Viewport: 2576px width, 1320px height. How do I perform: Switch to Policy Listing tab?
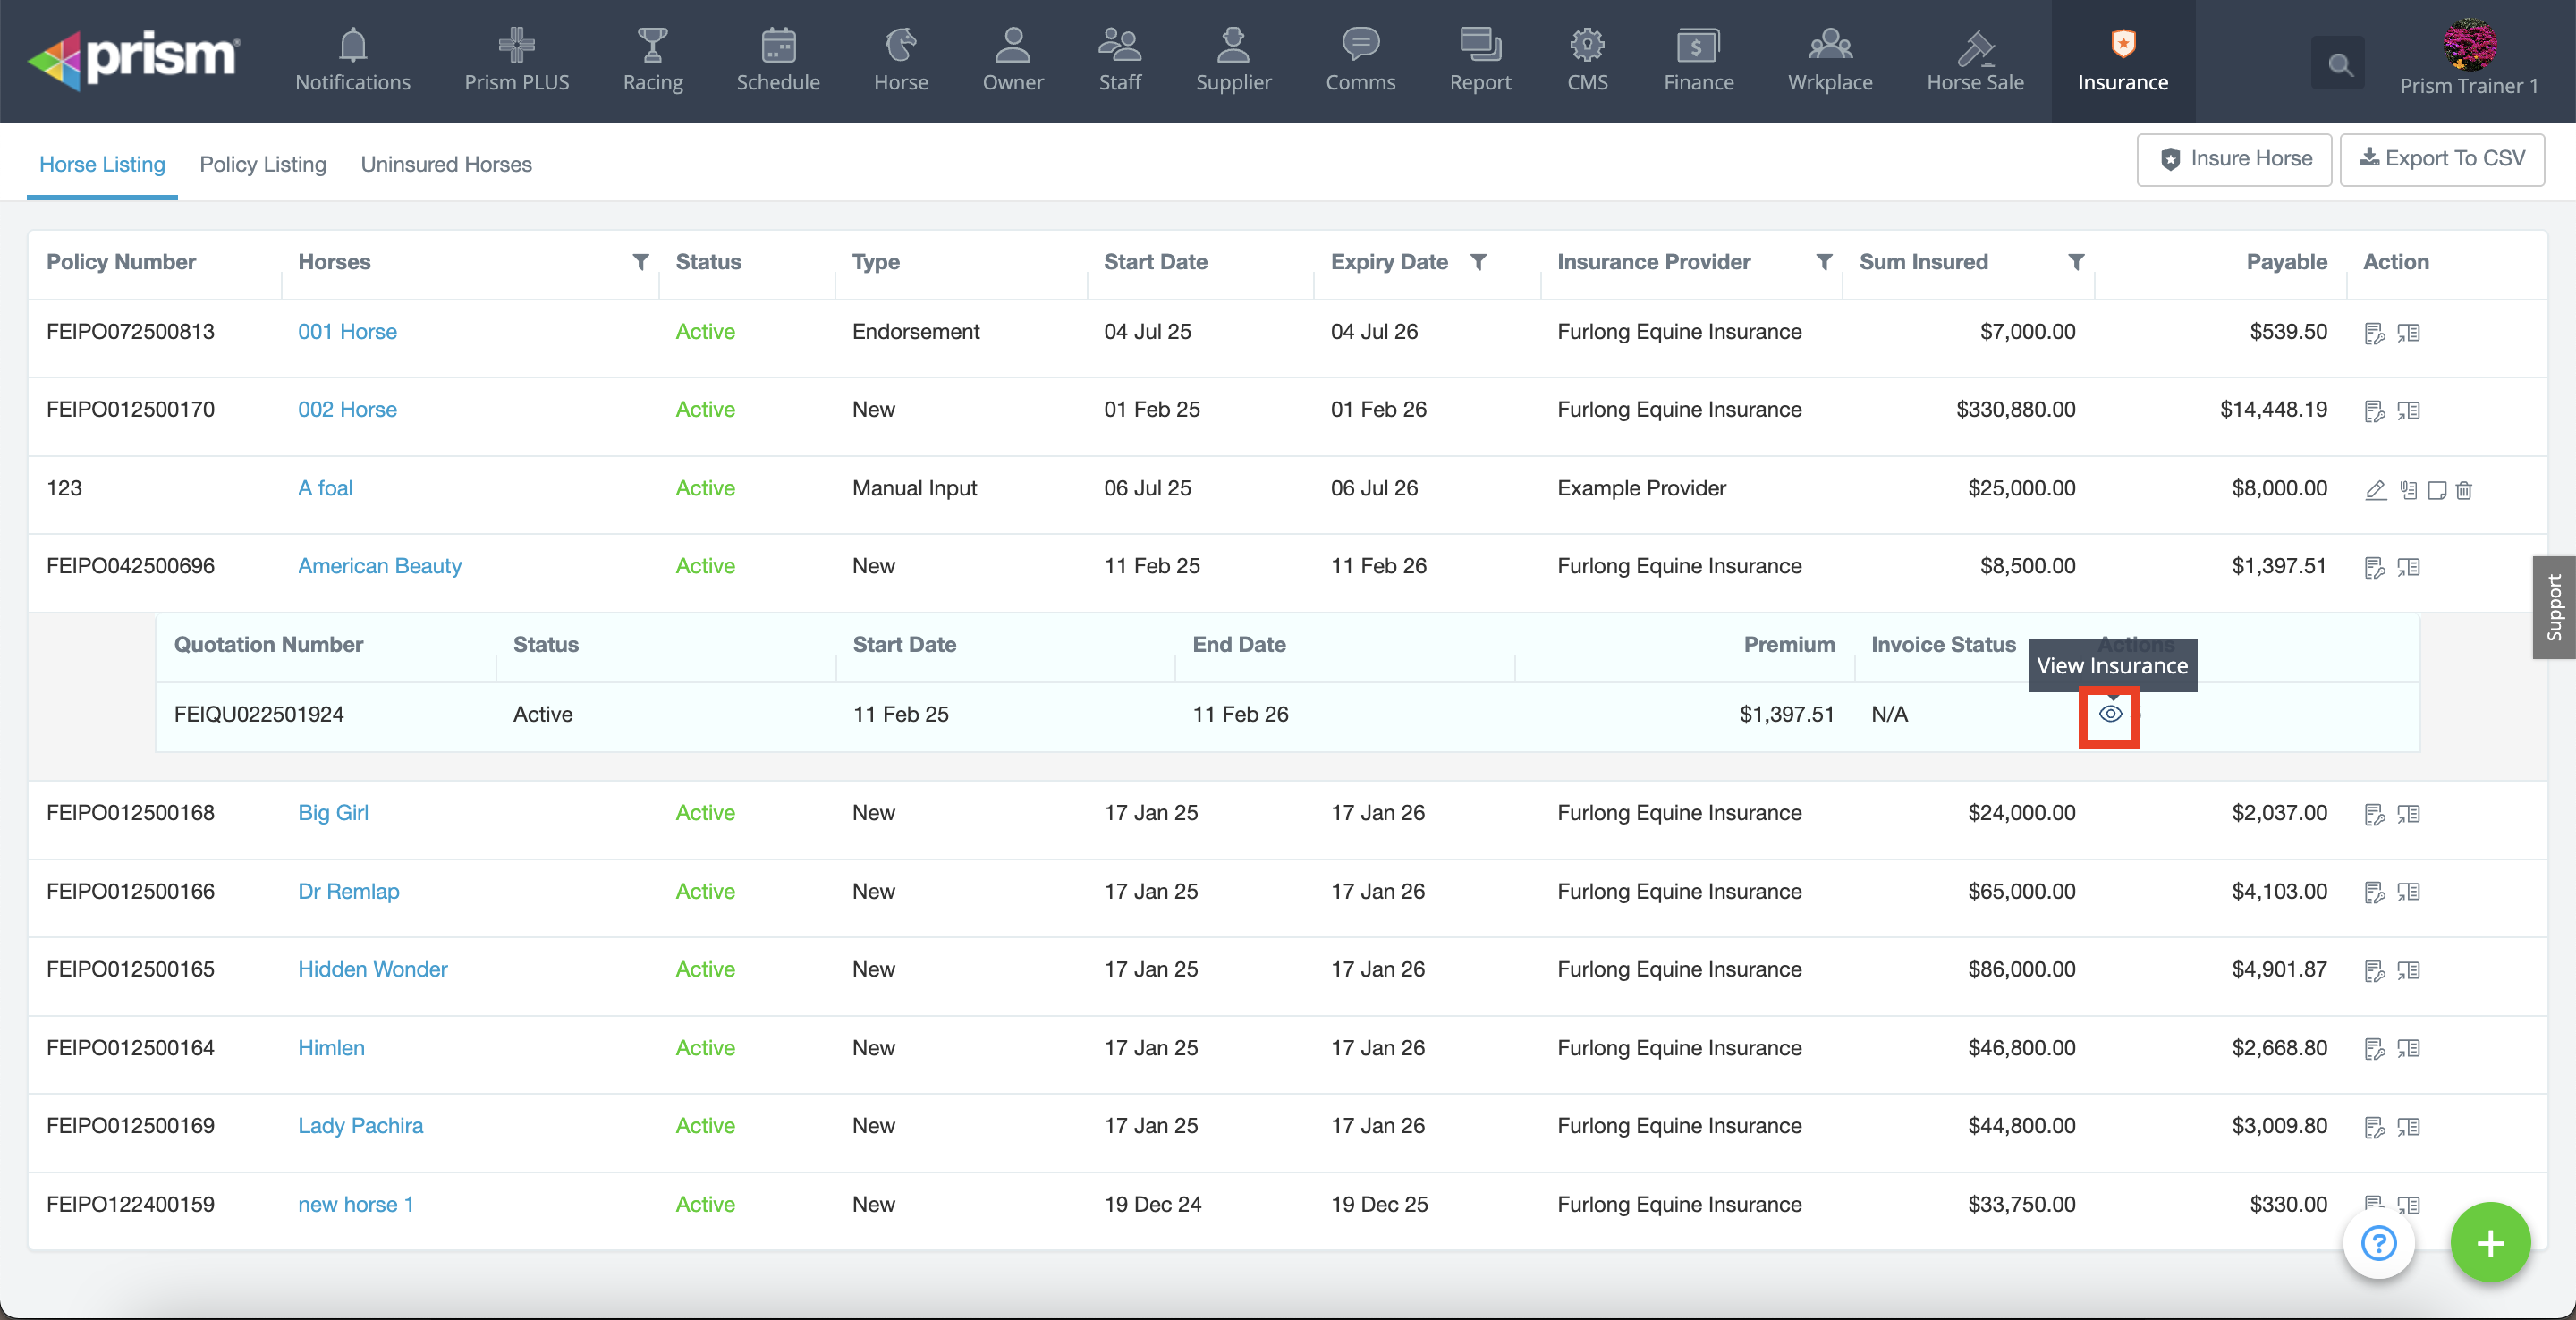[x=263, y=164]
